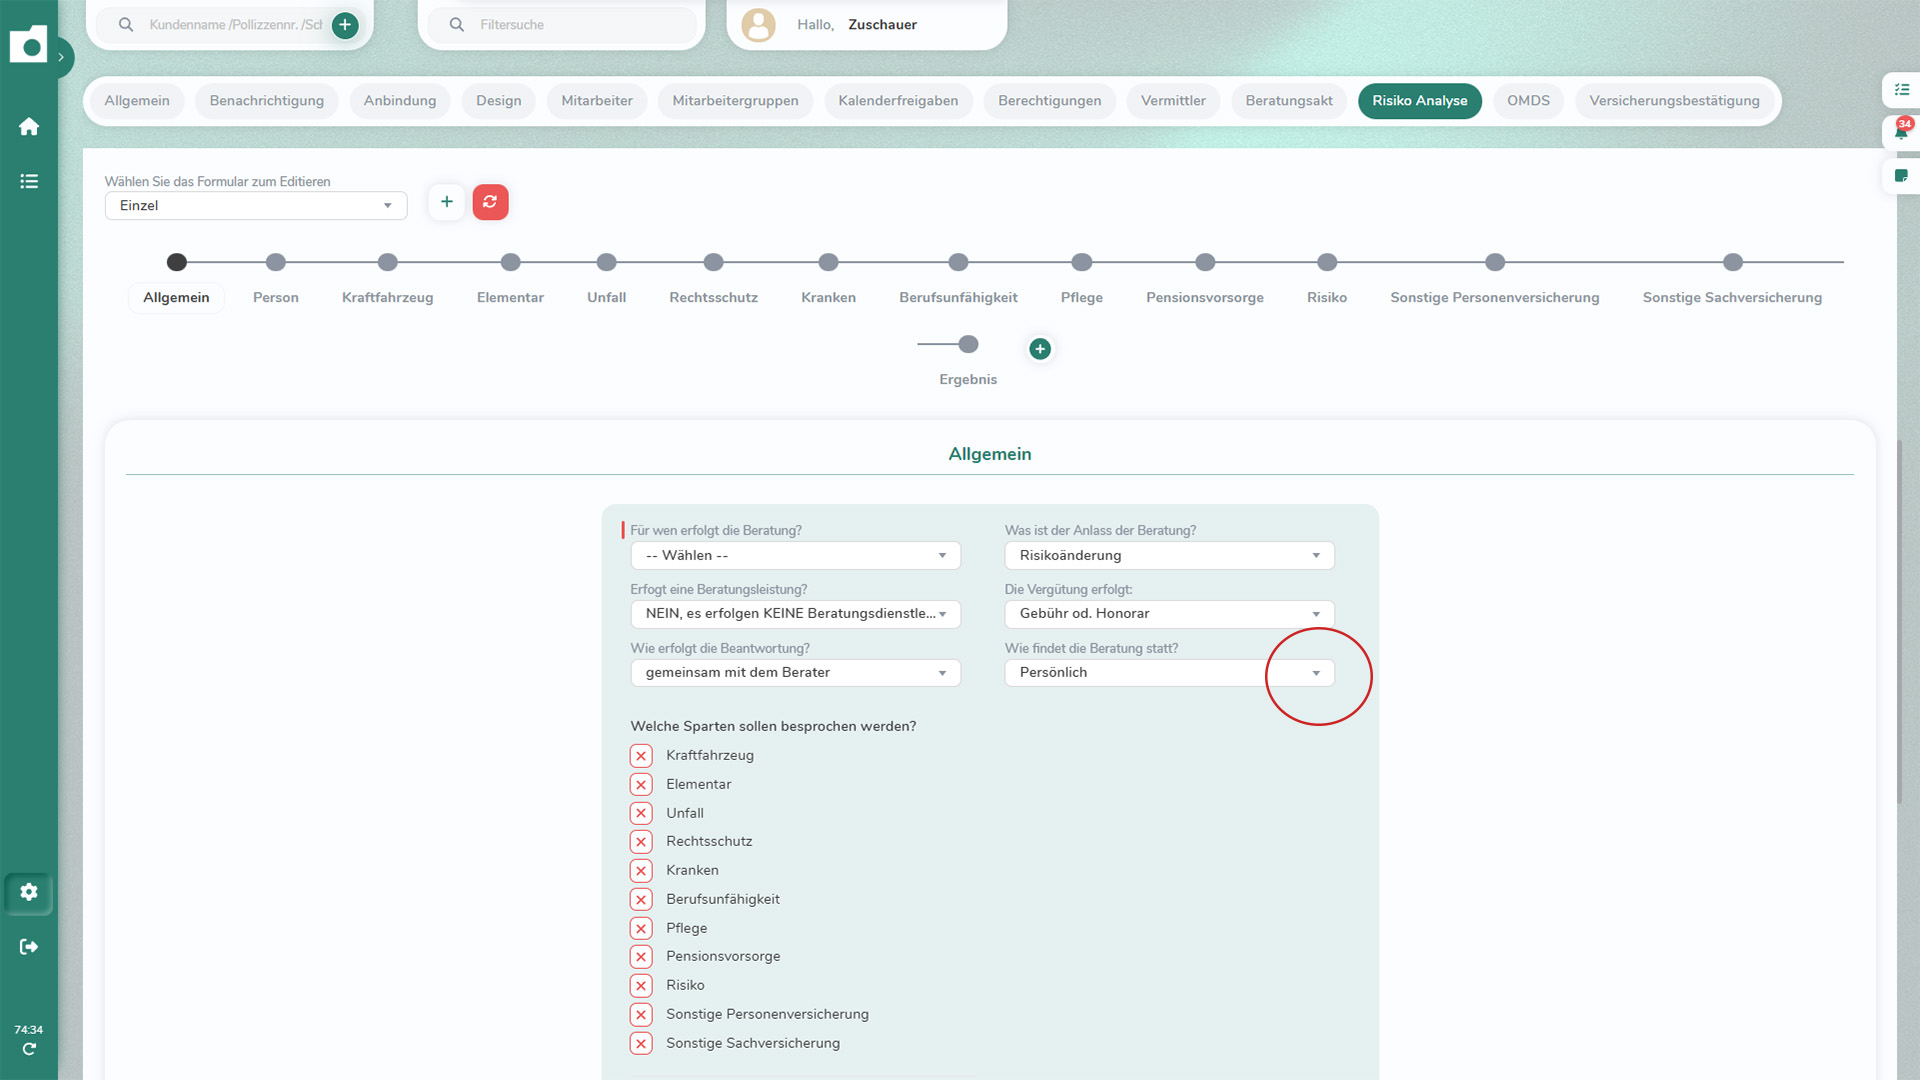The height and width of the screenshot is (1080, 1920).
Task: Switch to the OMDS tab
Action: click(x=1527, y=100)
